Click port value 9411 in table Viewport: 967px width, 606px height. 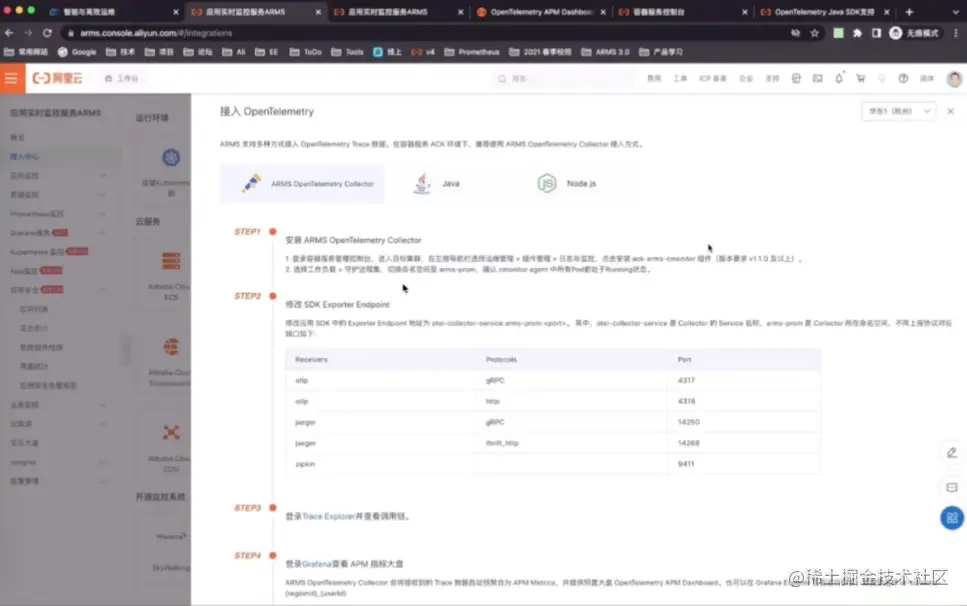(686, 464)
